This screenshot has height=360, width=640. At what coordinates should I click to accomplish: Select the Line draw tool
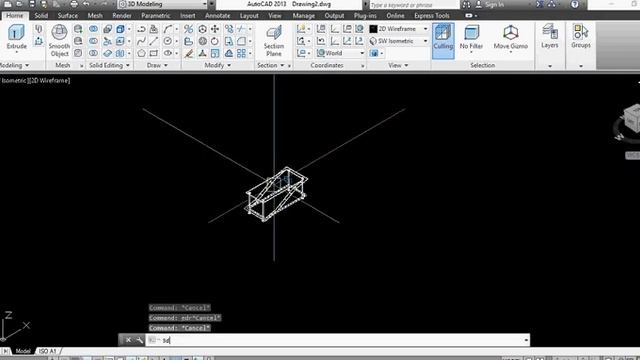point(153,41)
